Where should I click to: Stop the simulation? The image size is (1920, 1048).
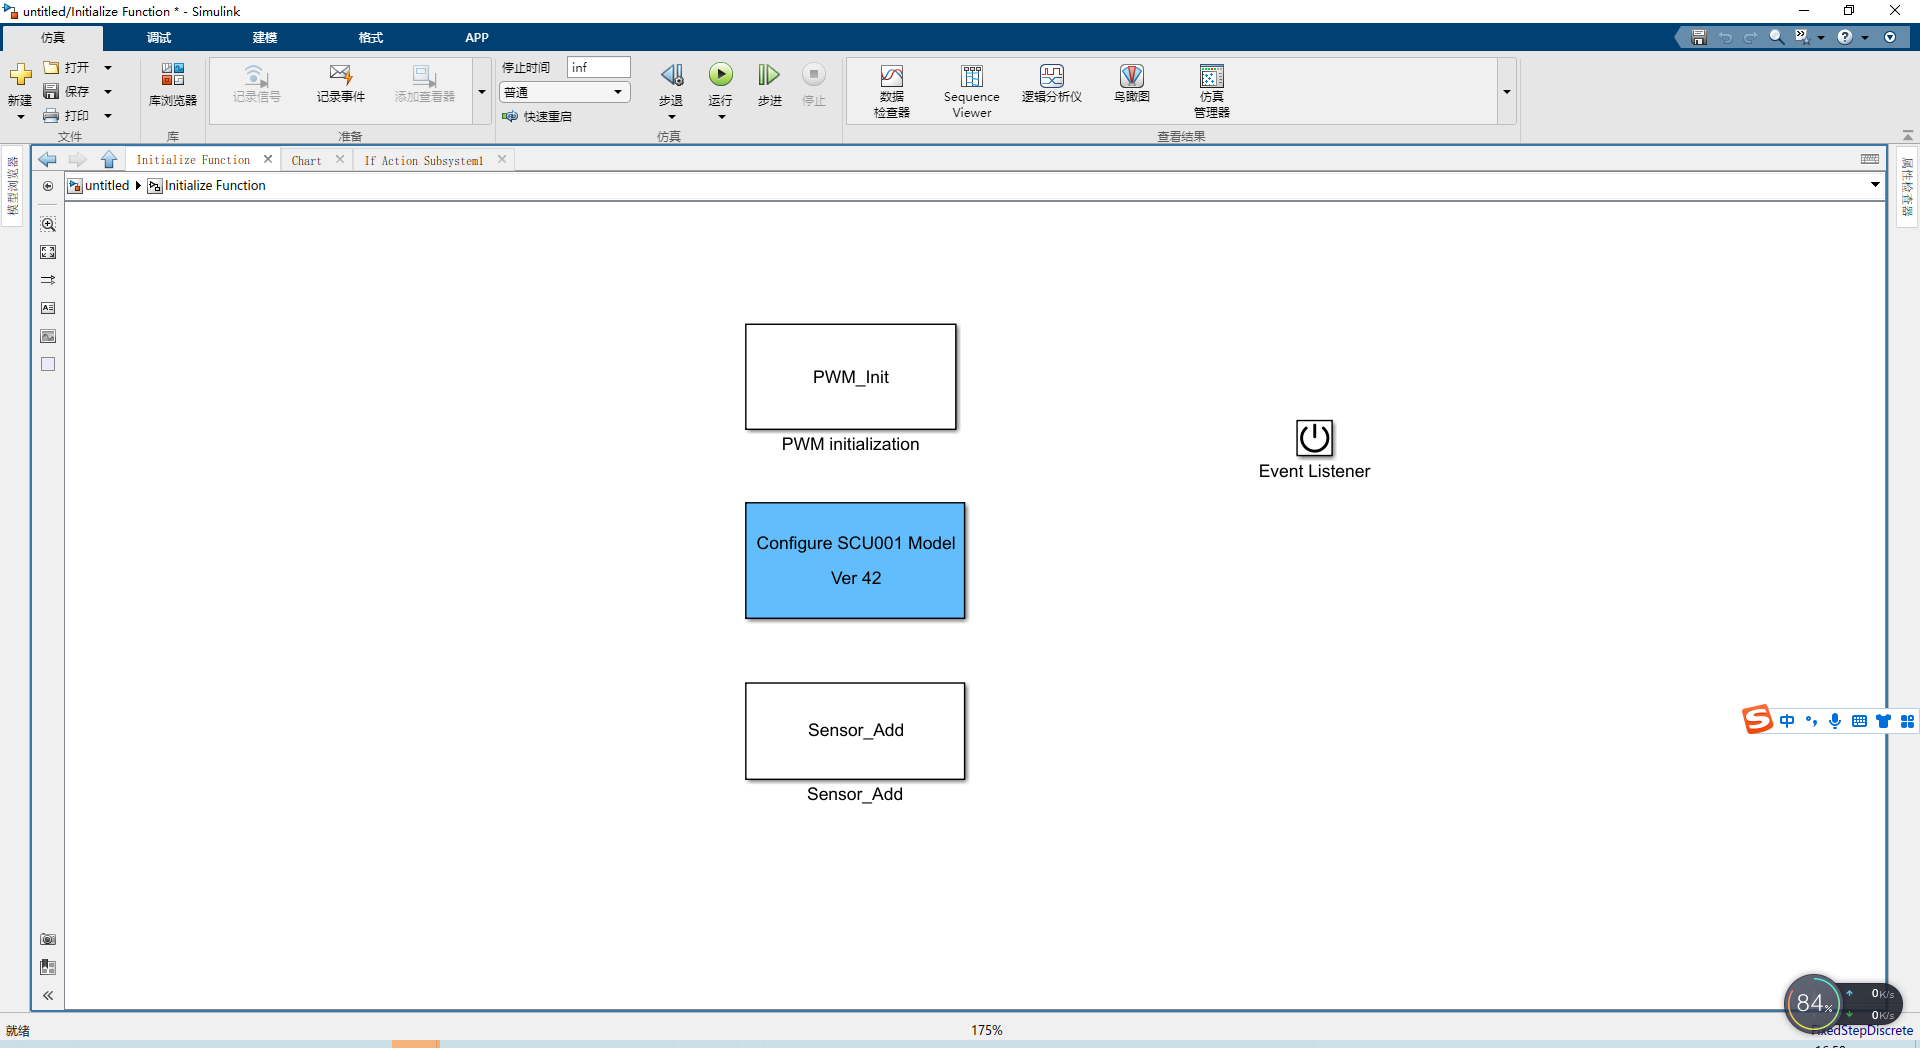click(814, 75)
